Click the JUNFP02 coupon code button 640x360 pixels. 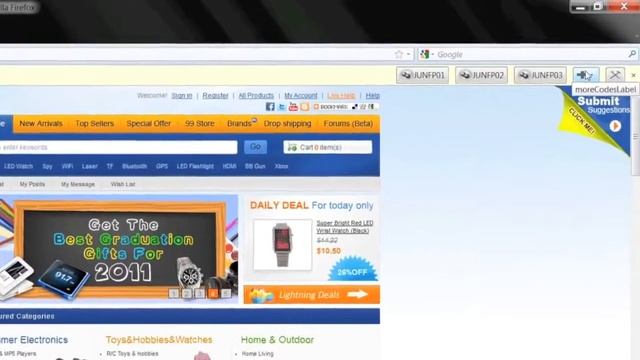click(482, 75)
